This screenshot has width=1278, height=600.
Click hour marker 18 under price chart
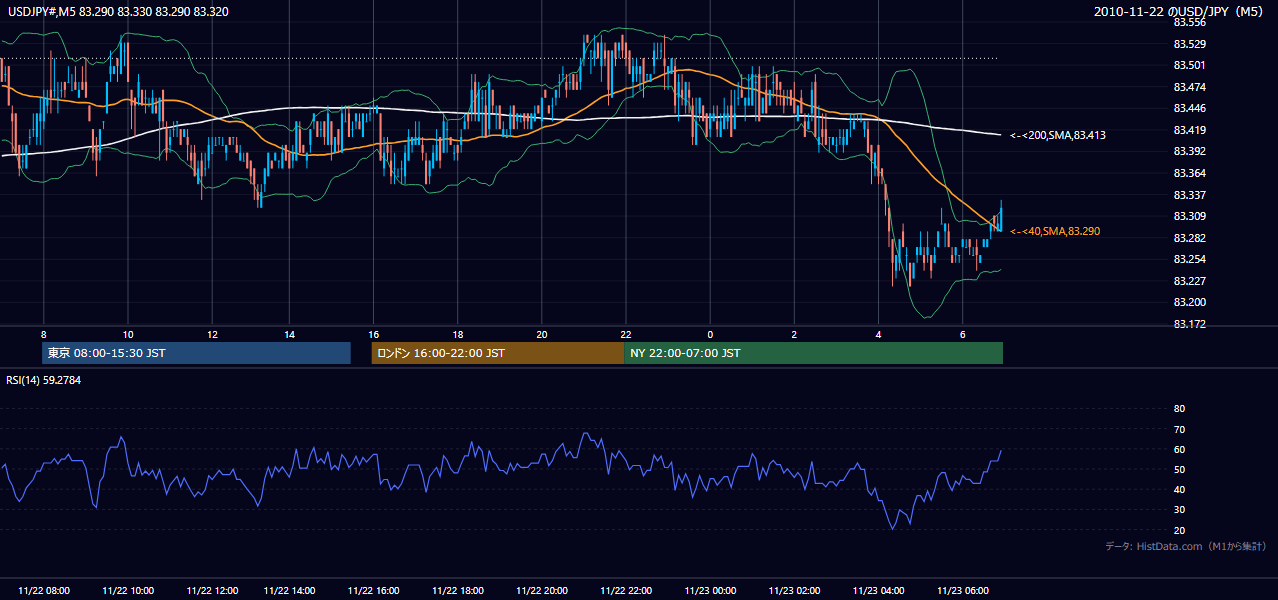[x=457, y=334]
